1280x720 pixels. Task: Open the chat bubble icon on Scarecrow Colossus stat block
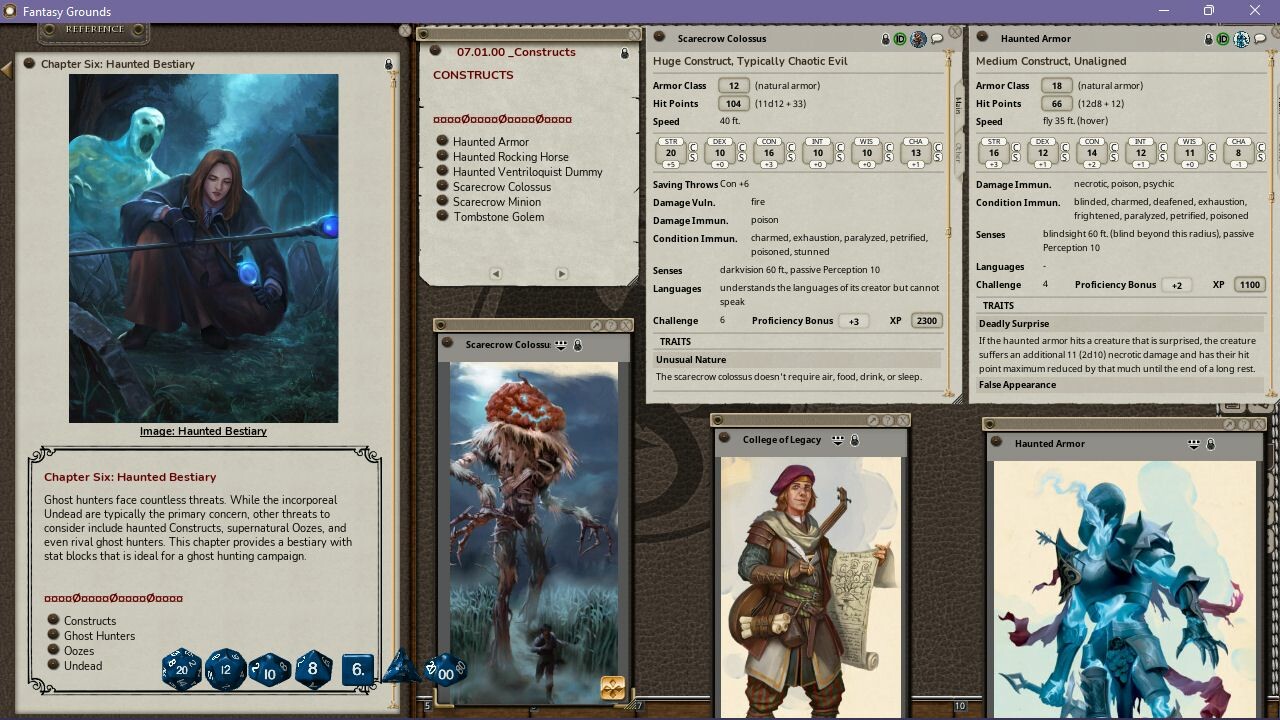pos(937,38)
